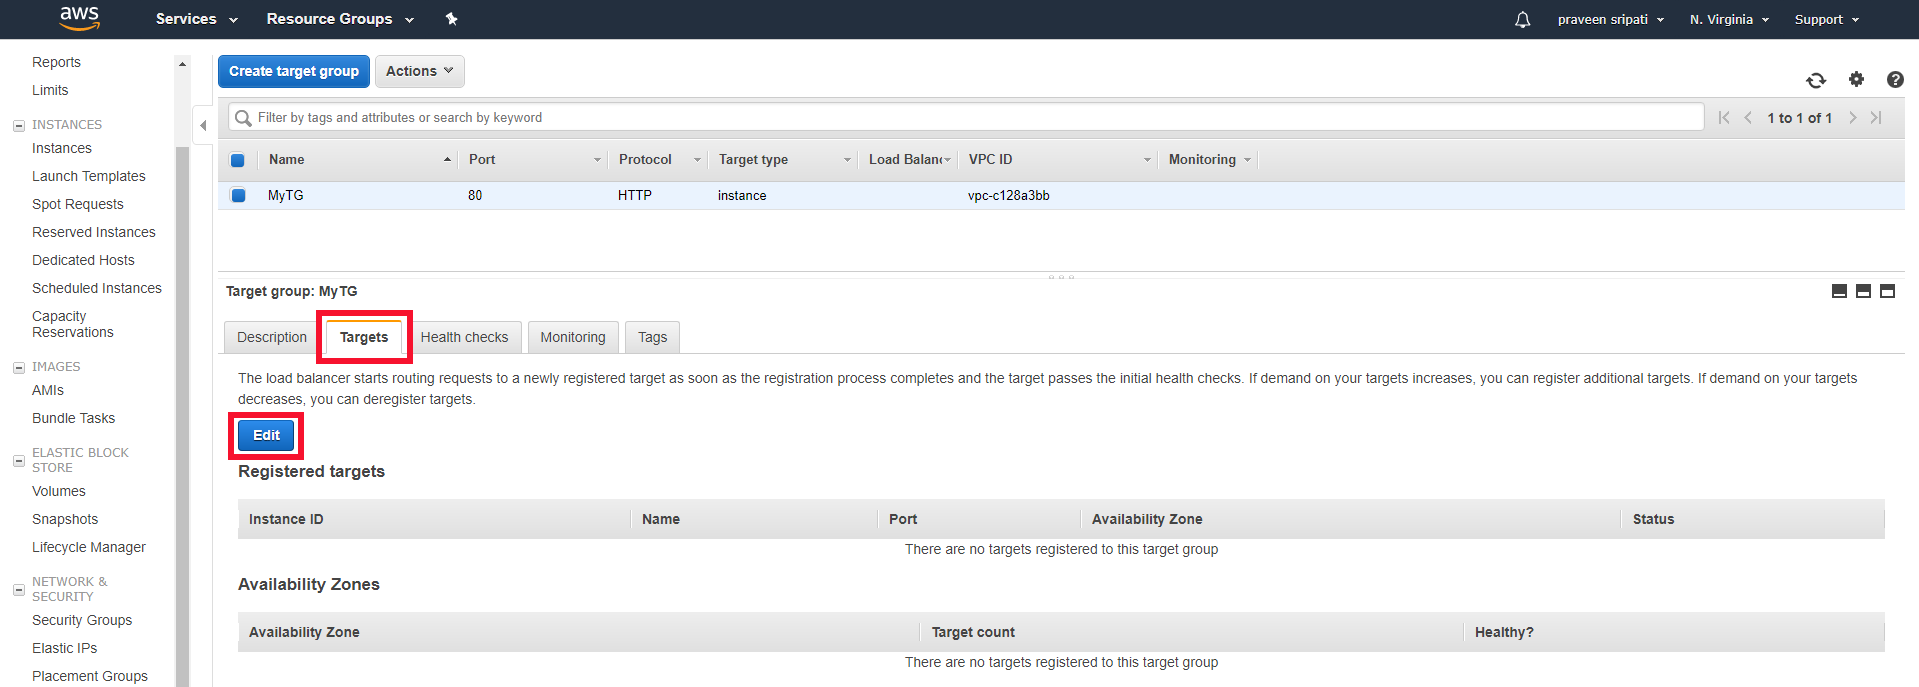Toggle the select-all header checkbox
1919x687 pixels.
[238, 160]
